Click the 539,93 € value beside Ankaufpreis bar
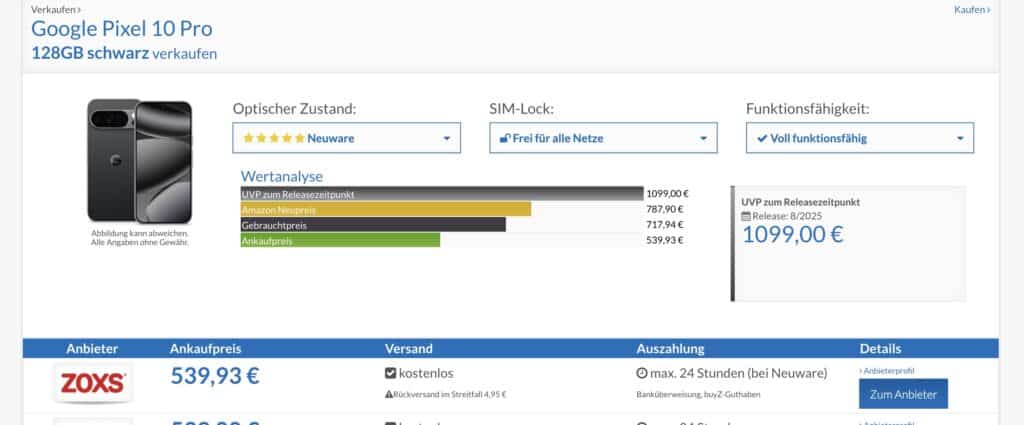Screen dimensions: 1024x425 (665, 240)
